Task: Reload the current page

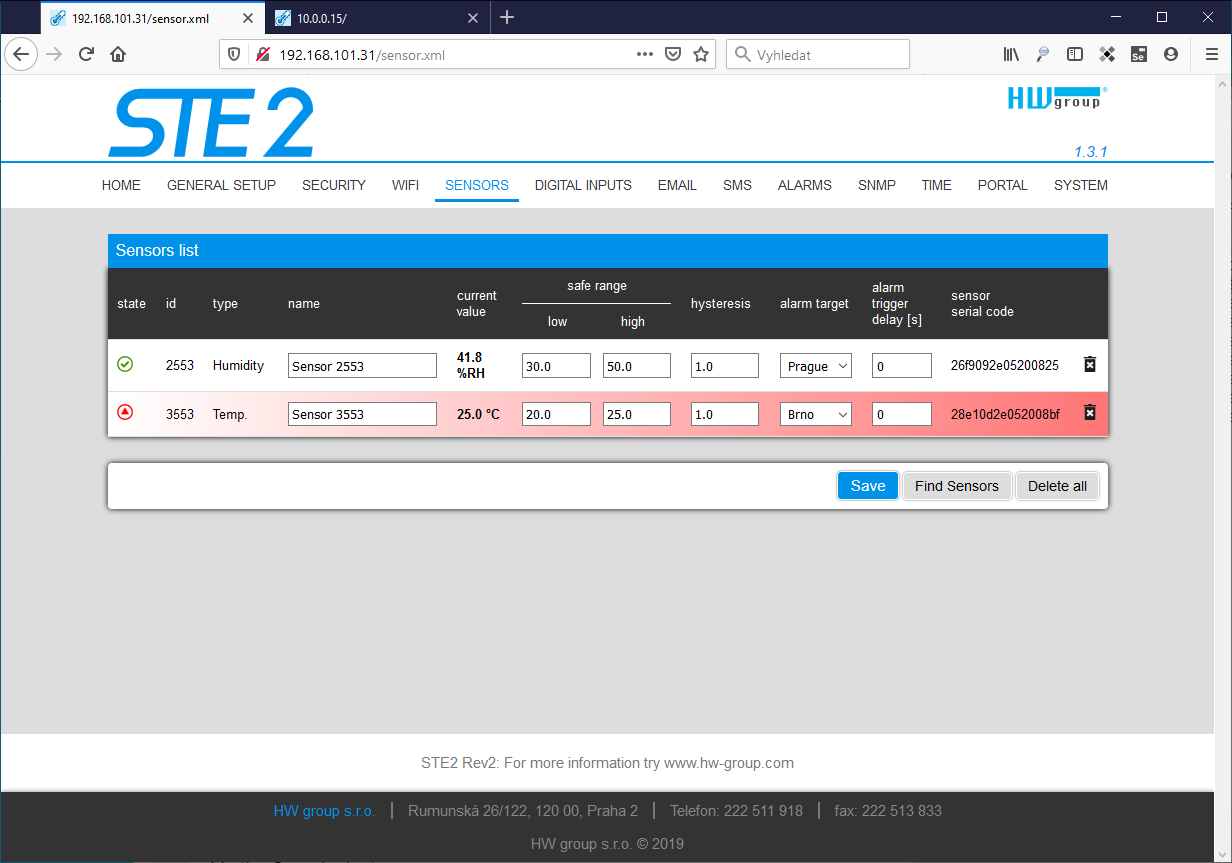Action: pos(86,55)
